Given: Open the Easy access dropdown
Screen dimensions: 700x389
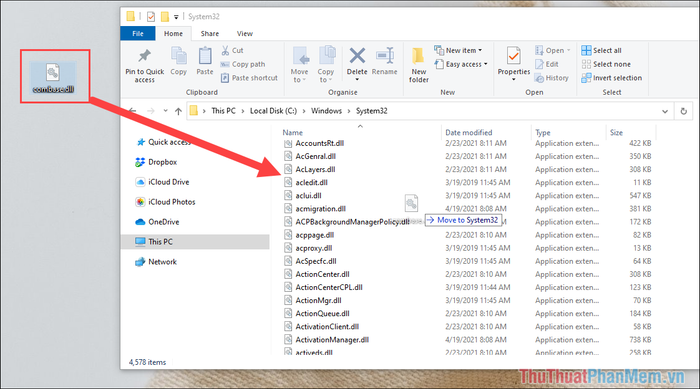Looking at the screenshot, I should pyautogui.click(x=461, y=64).
